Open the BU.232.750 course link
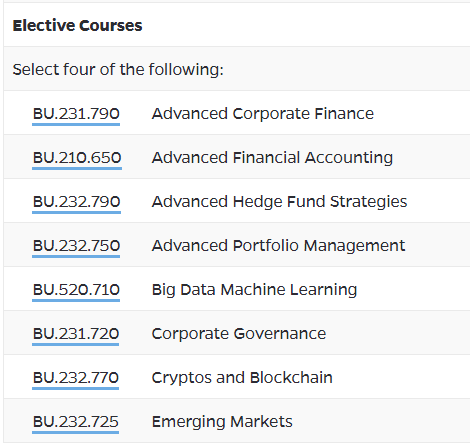 pyautogui.click(x=76, y=246)
